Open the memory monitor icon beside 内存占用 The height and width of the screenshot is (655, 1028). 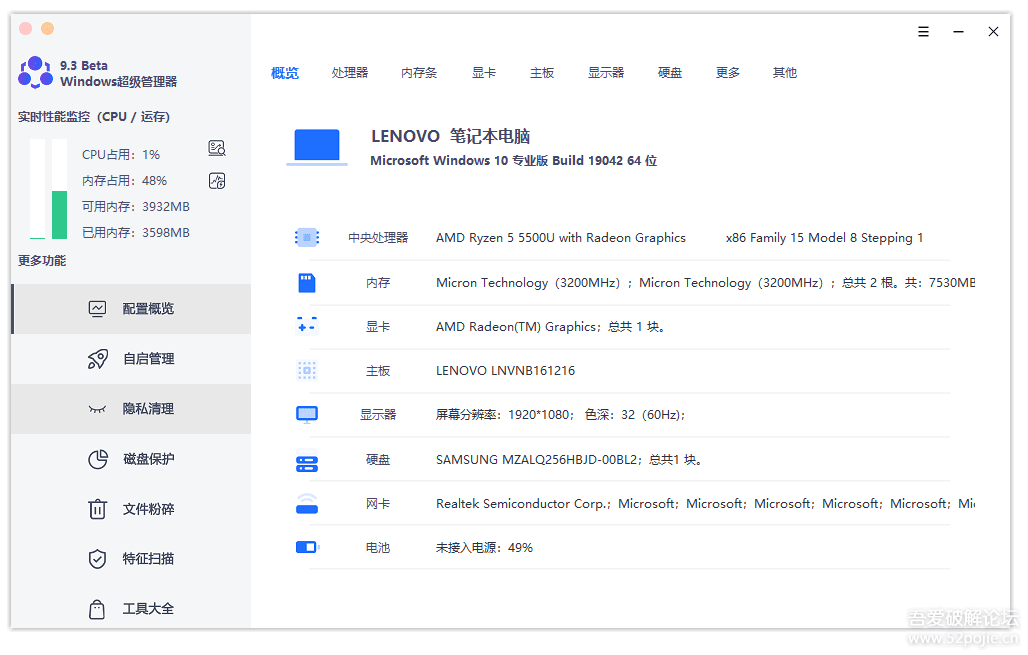point(217,181)
